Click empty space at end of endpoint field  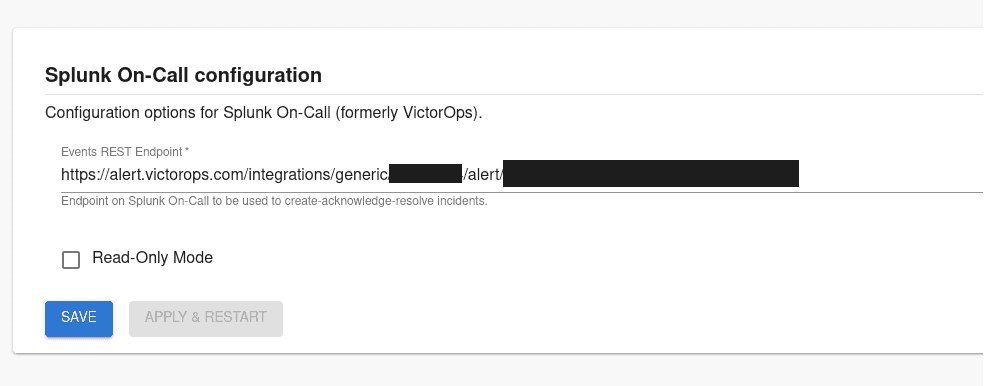(890, 174)
